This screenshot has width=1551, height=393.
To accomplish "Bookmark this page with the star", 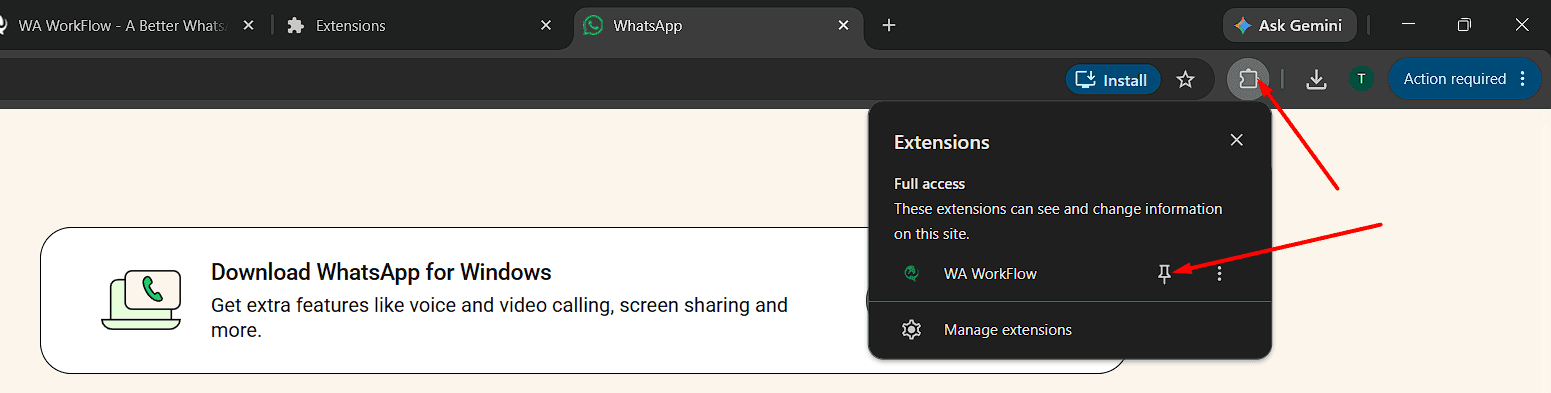I will 1185,79.
